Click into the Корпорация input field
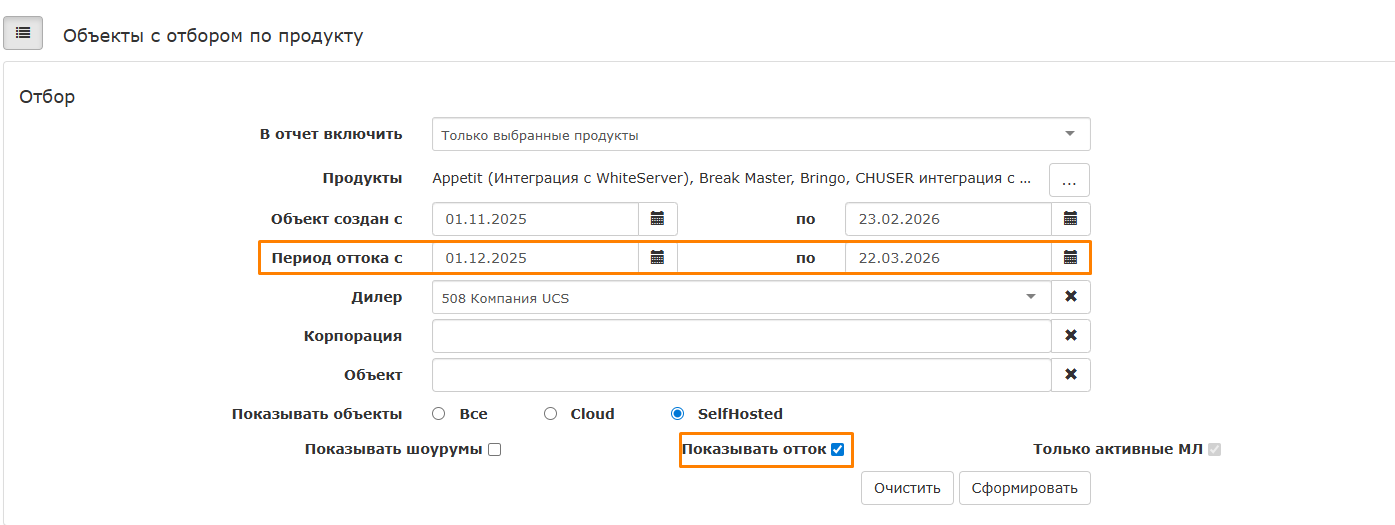 point(740,336)
